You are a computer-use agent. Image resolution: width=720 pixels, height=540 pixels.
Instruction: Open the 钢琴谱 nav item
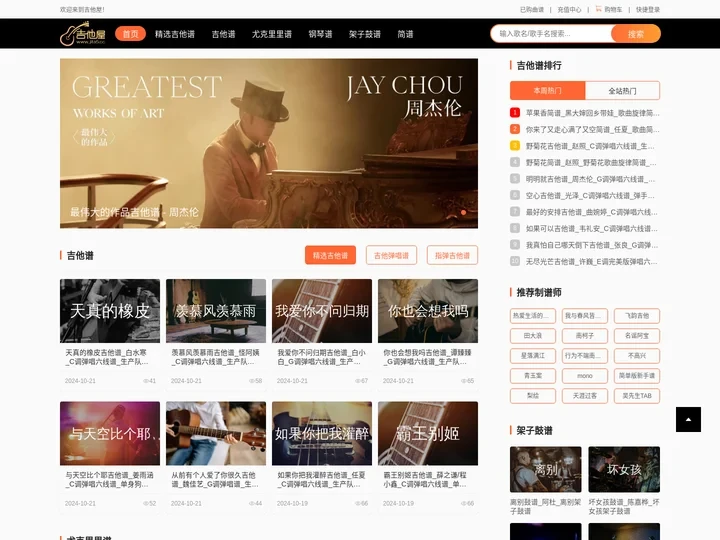click(320, 34)
